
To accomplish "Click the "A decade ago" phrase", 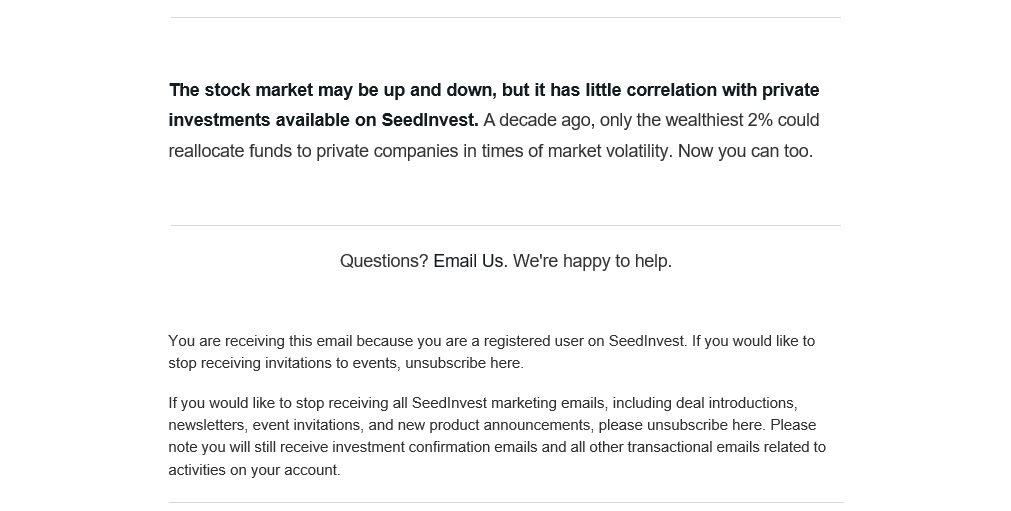I will pos(538,120).
